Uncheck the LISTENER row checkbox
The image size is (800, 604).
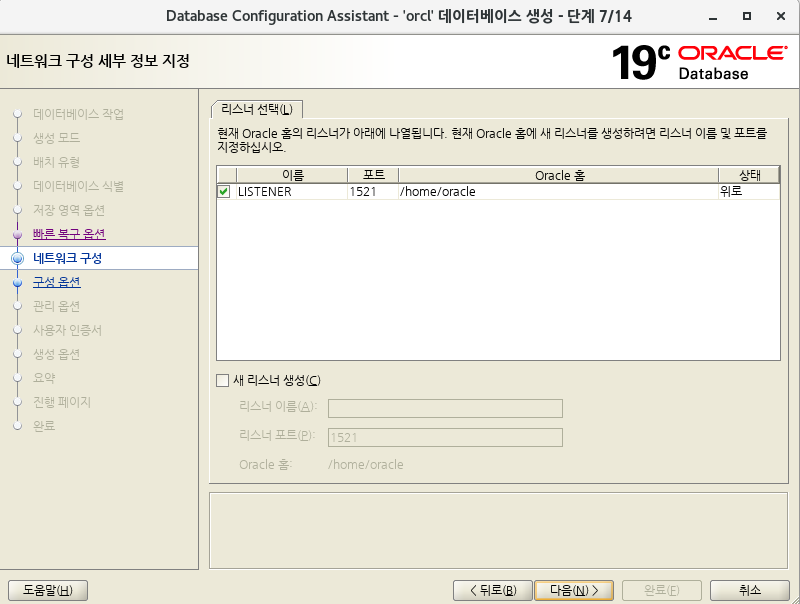[x=223, y=192]
